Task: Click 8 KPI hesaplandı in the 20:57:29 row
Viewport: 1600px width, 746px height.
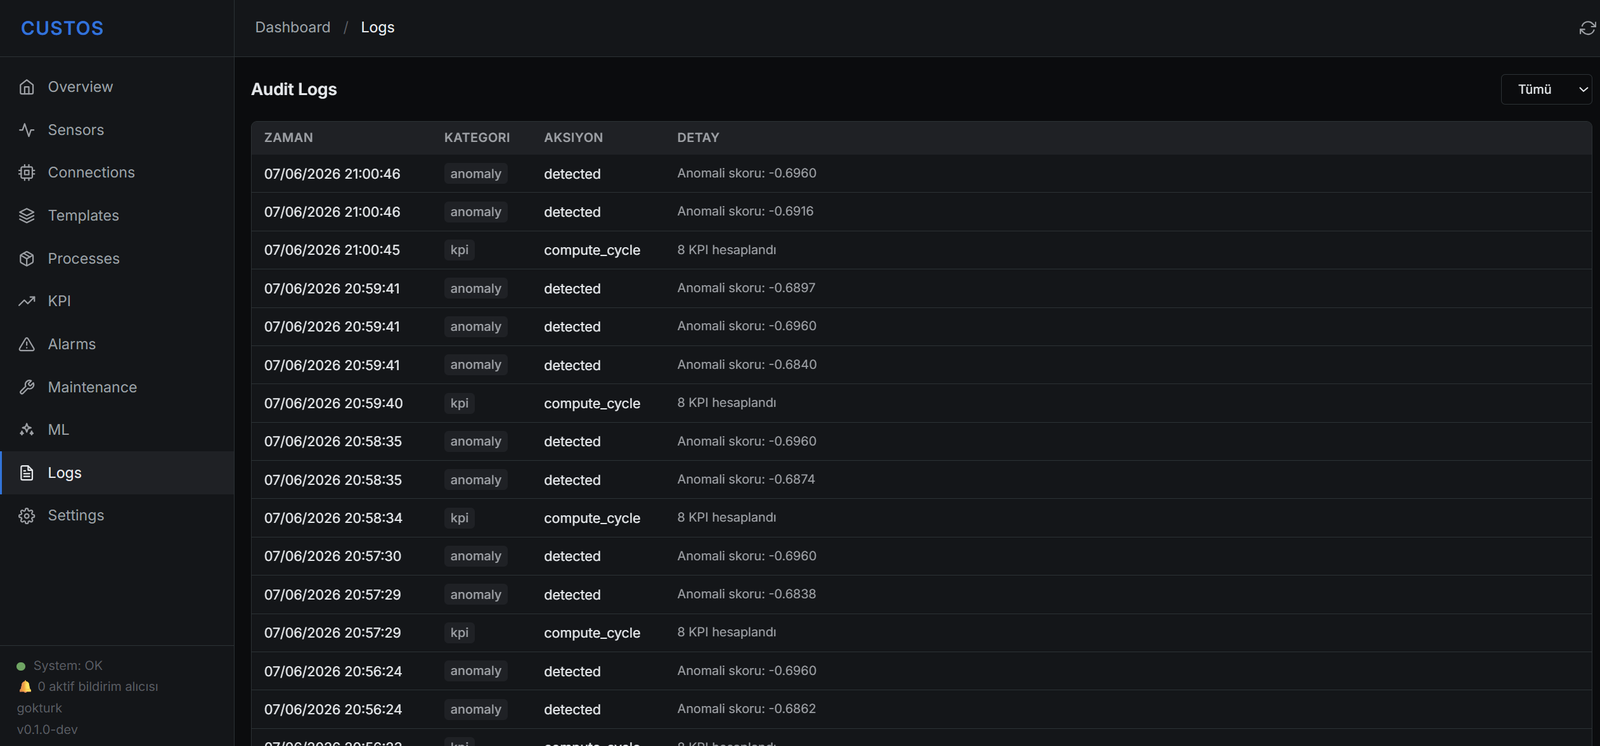Action: coord(726,632)
